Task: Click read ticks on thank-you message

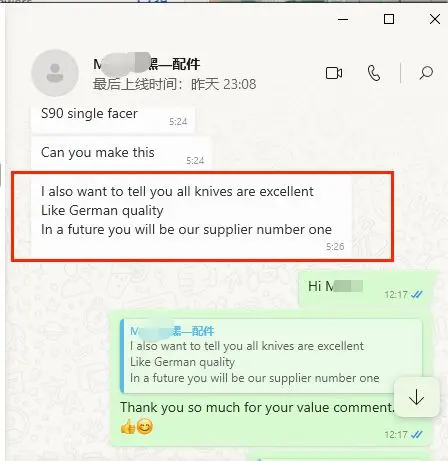Action: pos(417,435)
